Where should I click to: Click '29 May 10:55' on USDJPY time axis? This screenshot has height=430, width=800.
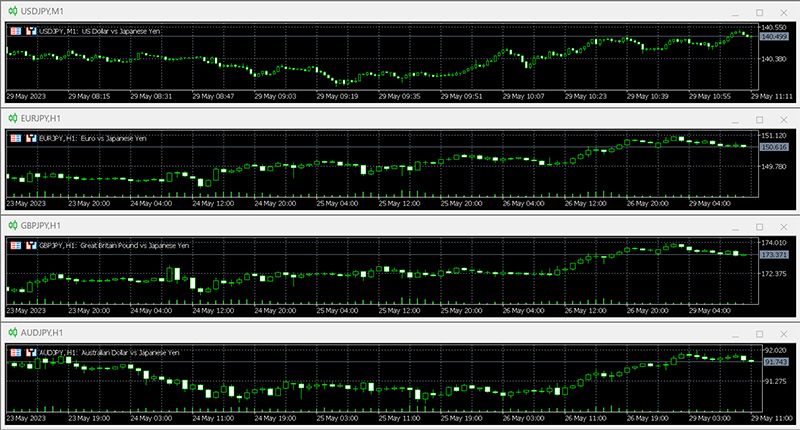(x=710, y=96)
